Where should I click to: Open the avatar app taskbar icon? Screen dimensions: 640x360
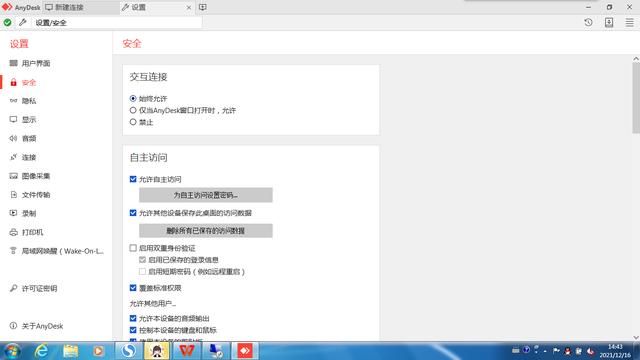click(157, 351)
